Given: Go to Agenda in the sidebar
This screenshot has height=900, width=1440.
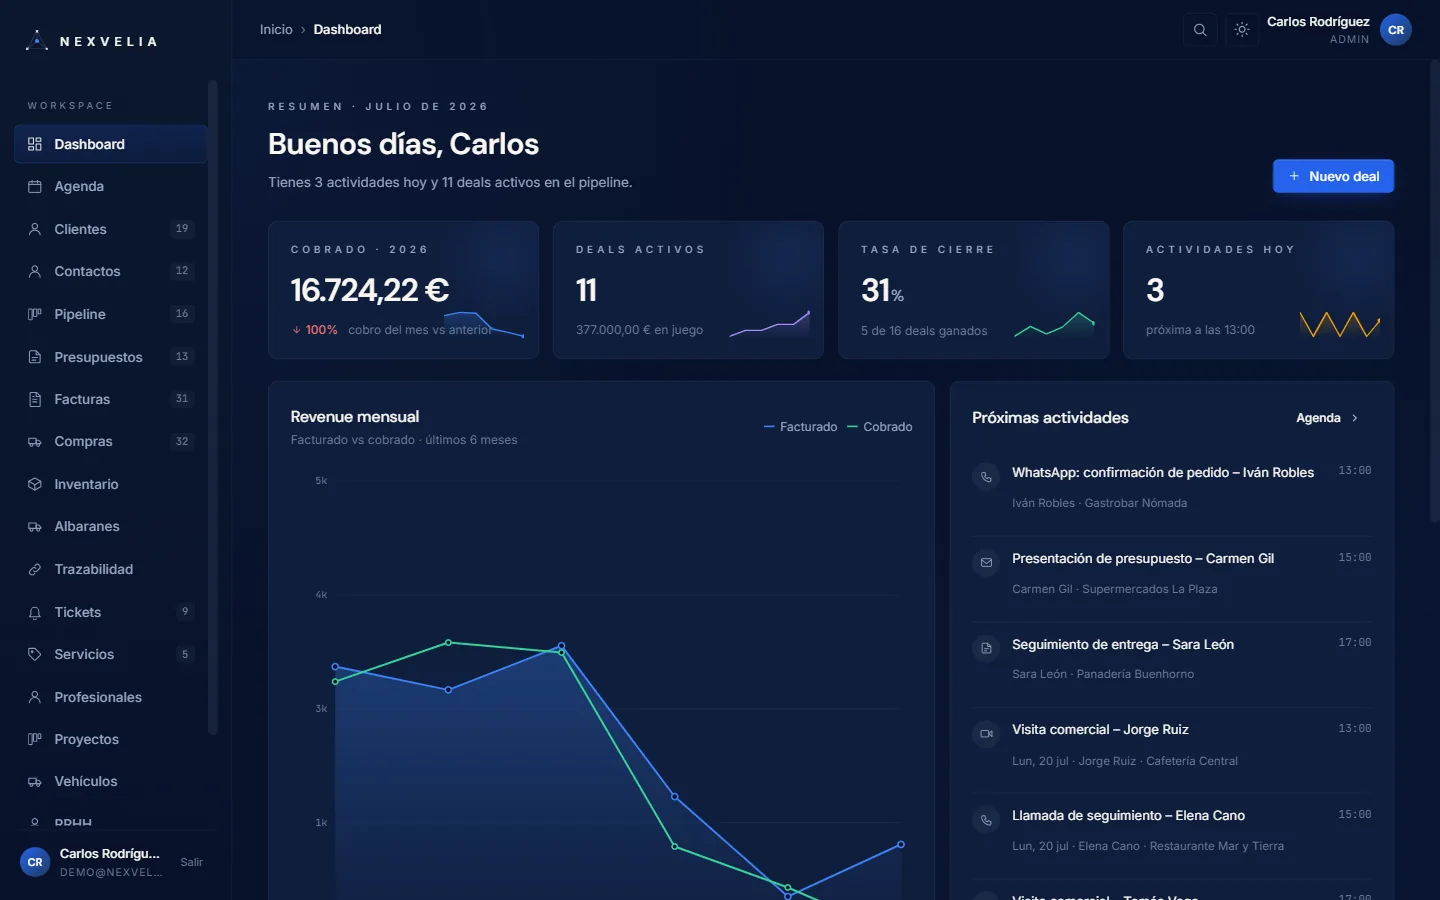Looking at the screenshot, I should click(x=110, y=186).
